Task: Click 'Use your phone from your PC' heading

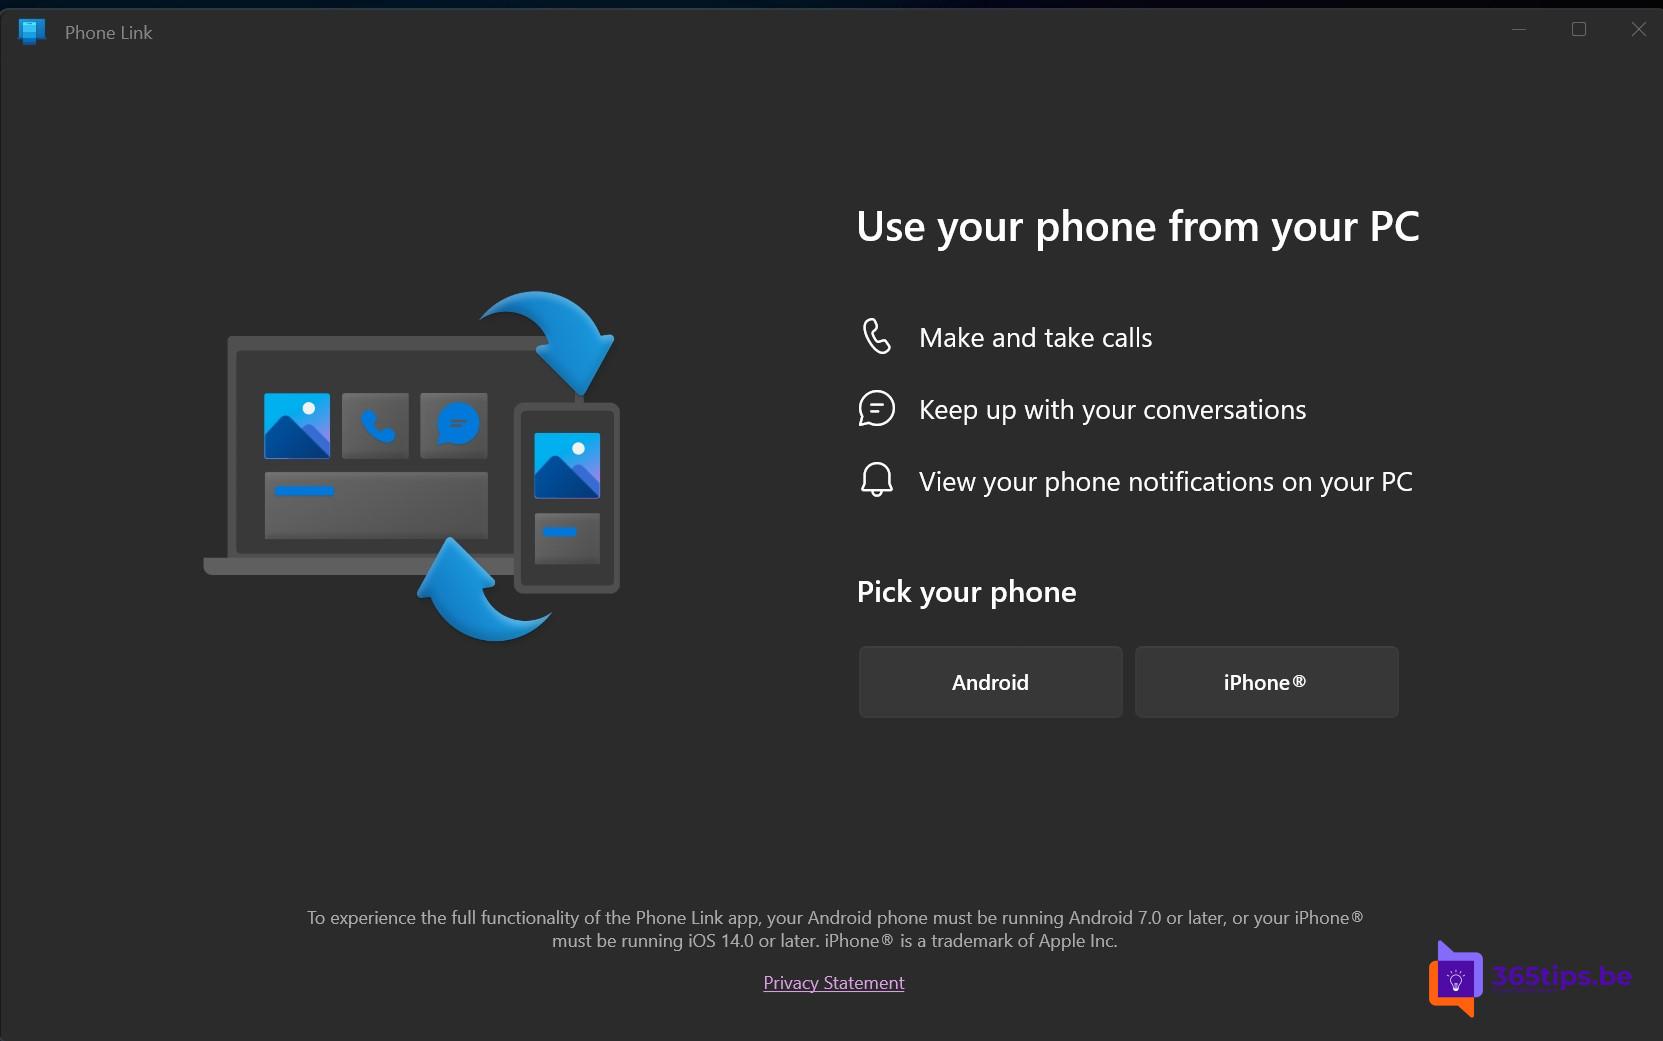Action: click(1138, 227)
